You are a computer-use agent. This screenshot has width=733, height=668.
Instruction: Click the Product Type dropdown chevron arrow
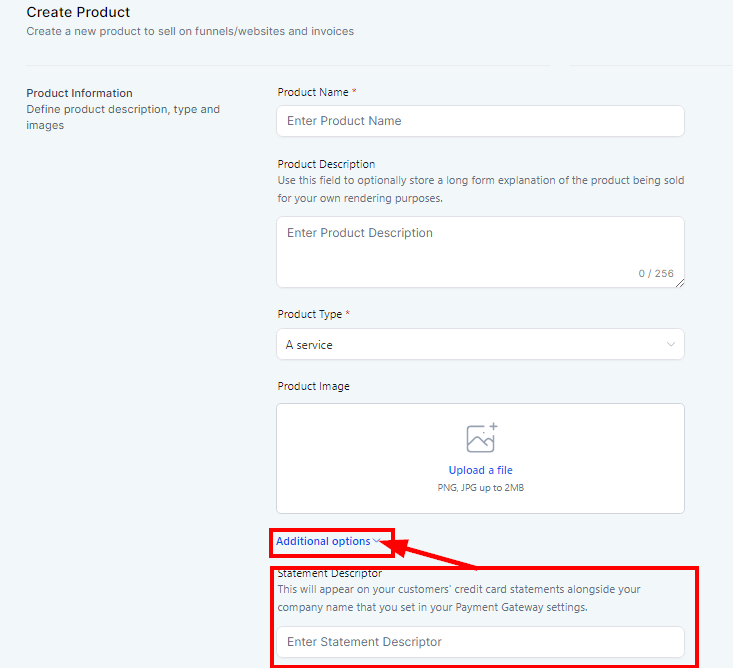(x=670, y=345)
